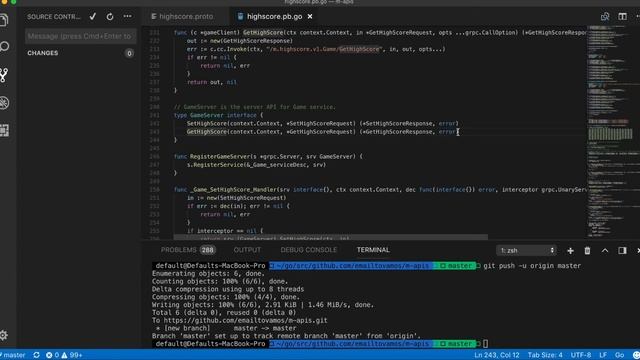Click the terminal prompt input cursor
The height and width of the screenshot is (360, 640).
click(x=485, y=344)
